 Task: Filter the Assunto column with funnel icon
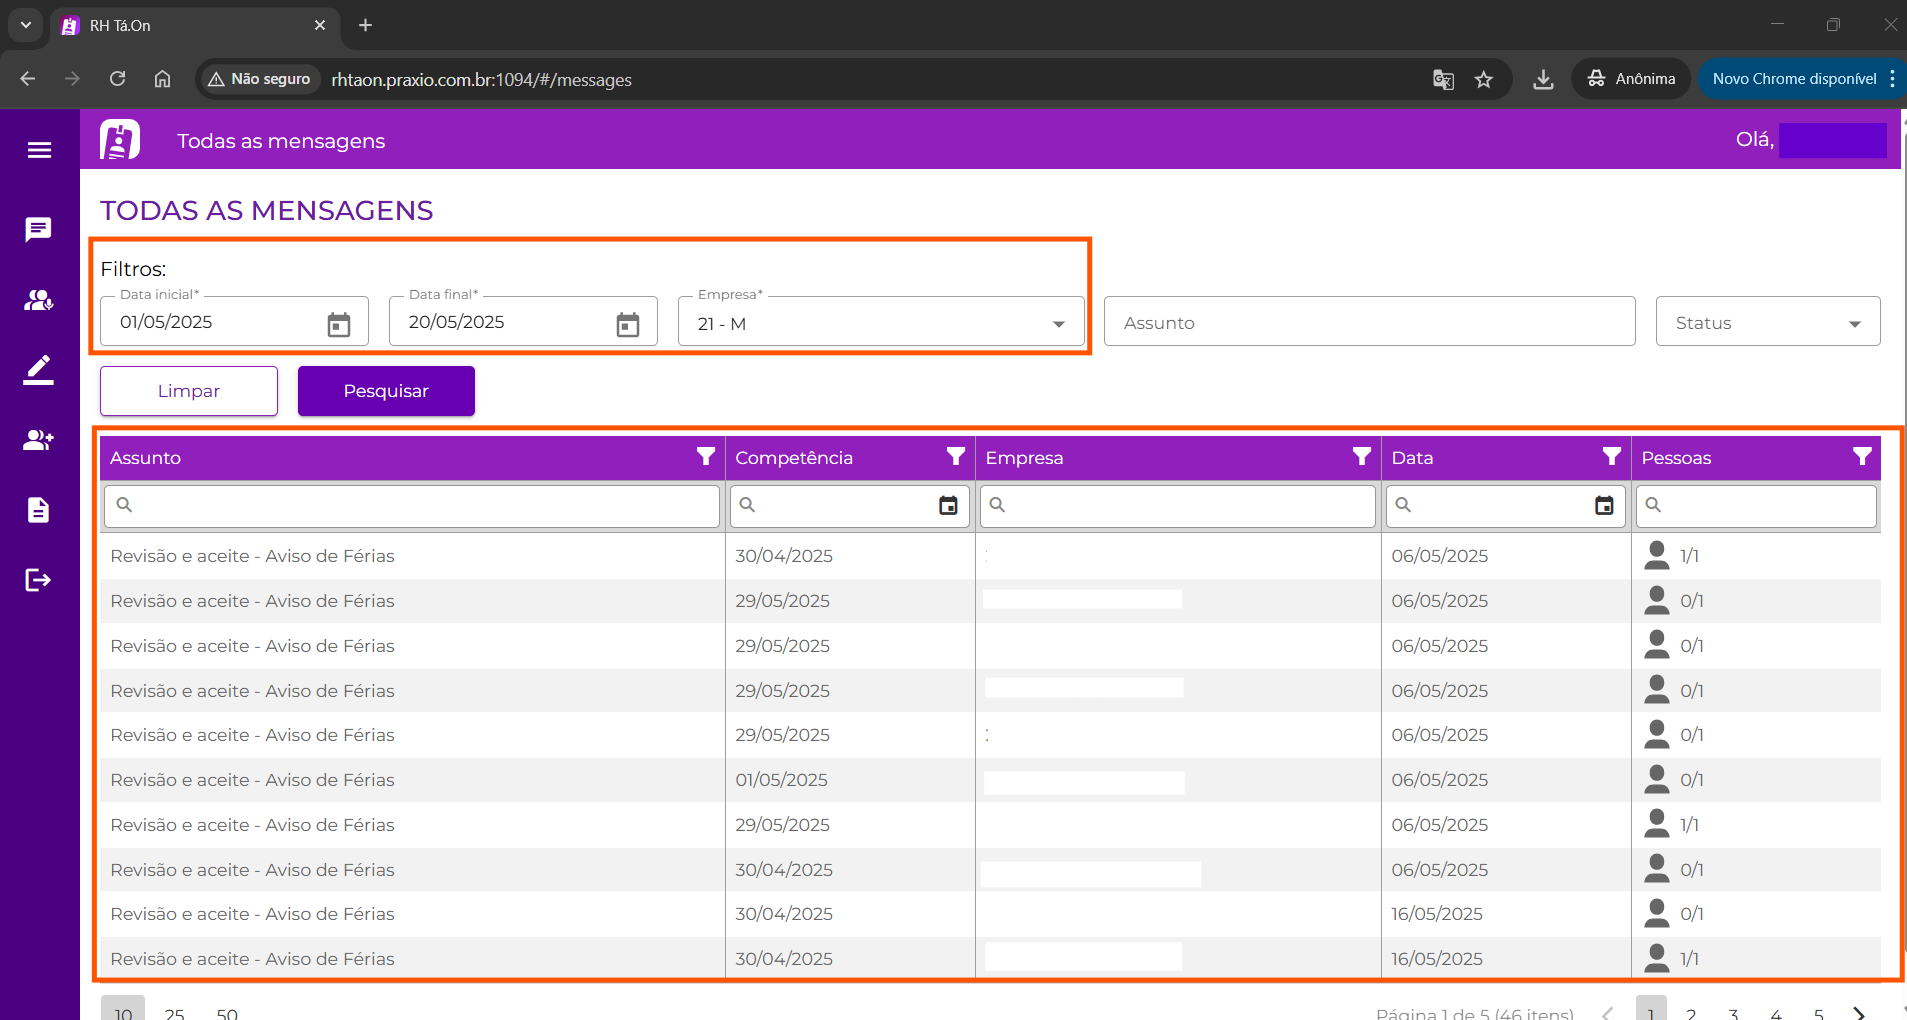click(x=706, y=457)
